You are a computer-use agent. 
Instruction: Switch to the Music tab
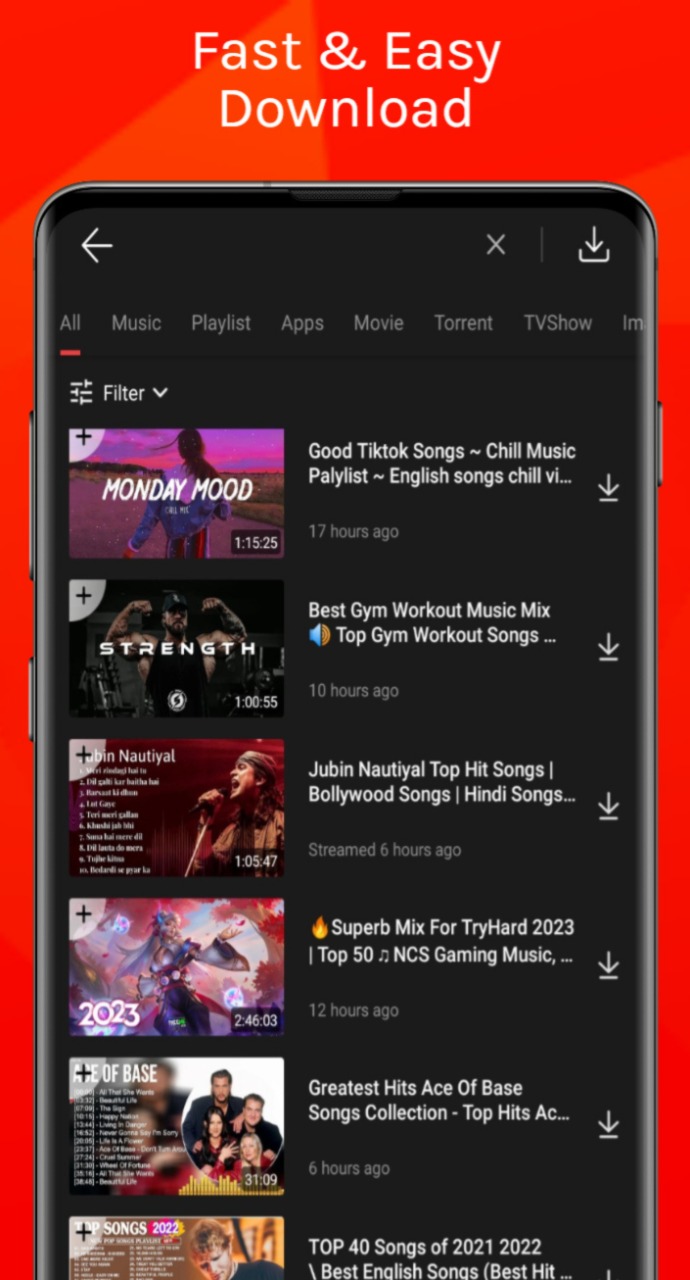pyautogui.click(x=136, y=323)
